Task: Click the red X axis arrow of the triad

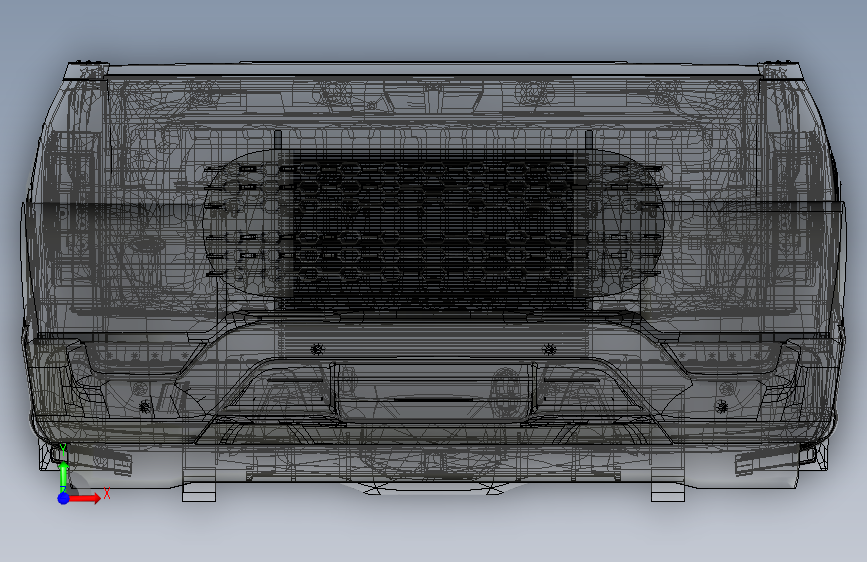Action: coord(85,498)
